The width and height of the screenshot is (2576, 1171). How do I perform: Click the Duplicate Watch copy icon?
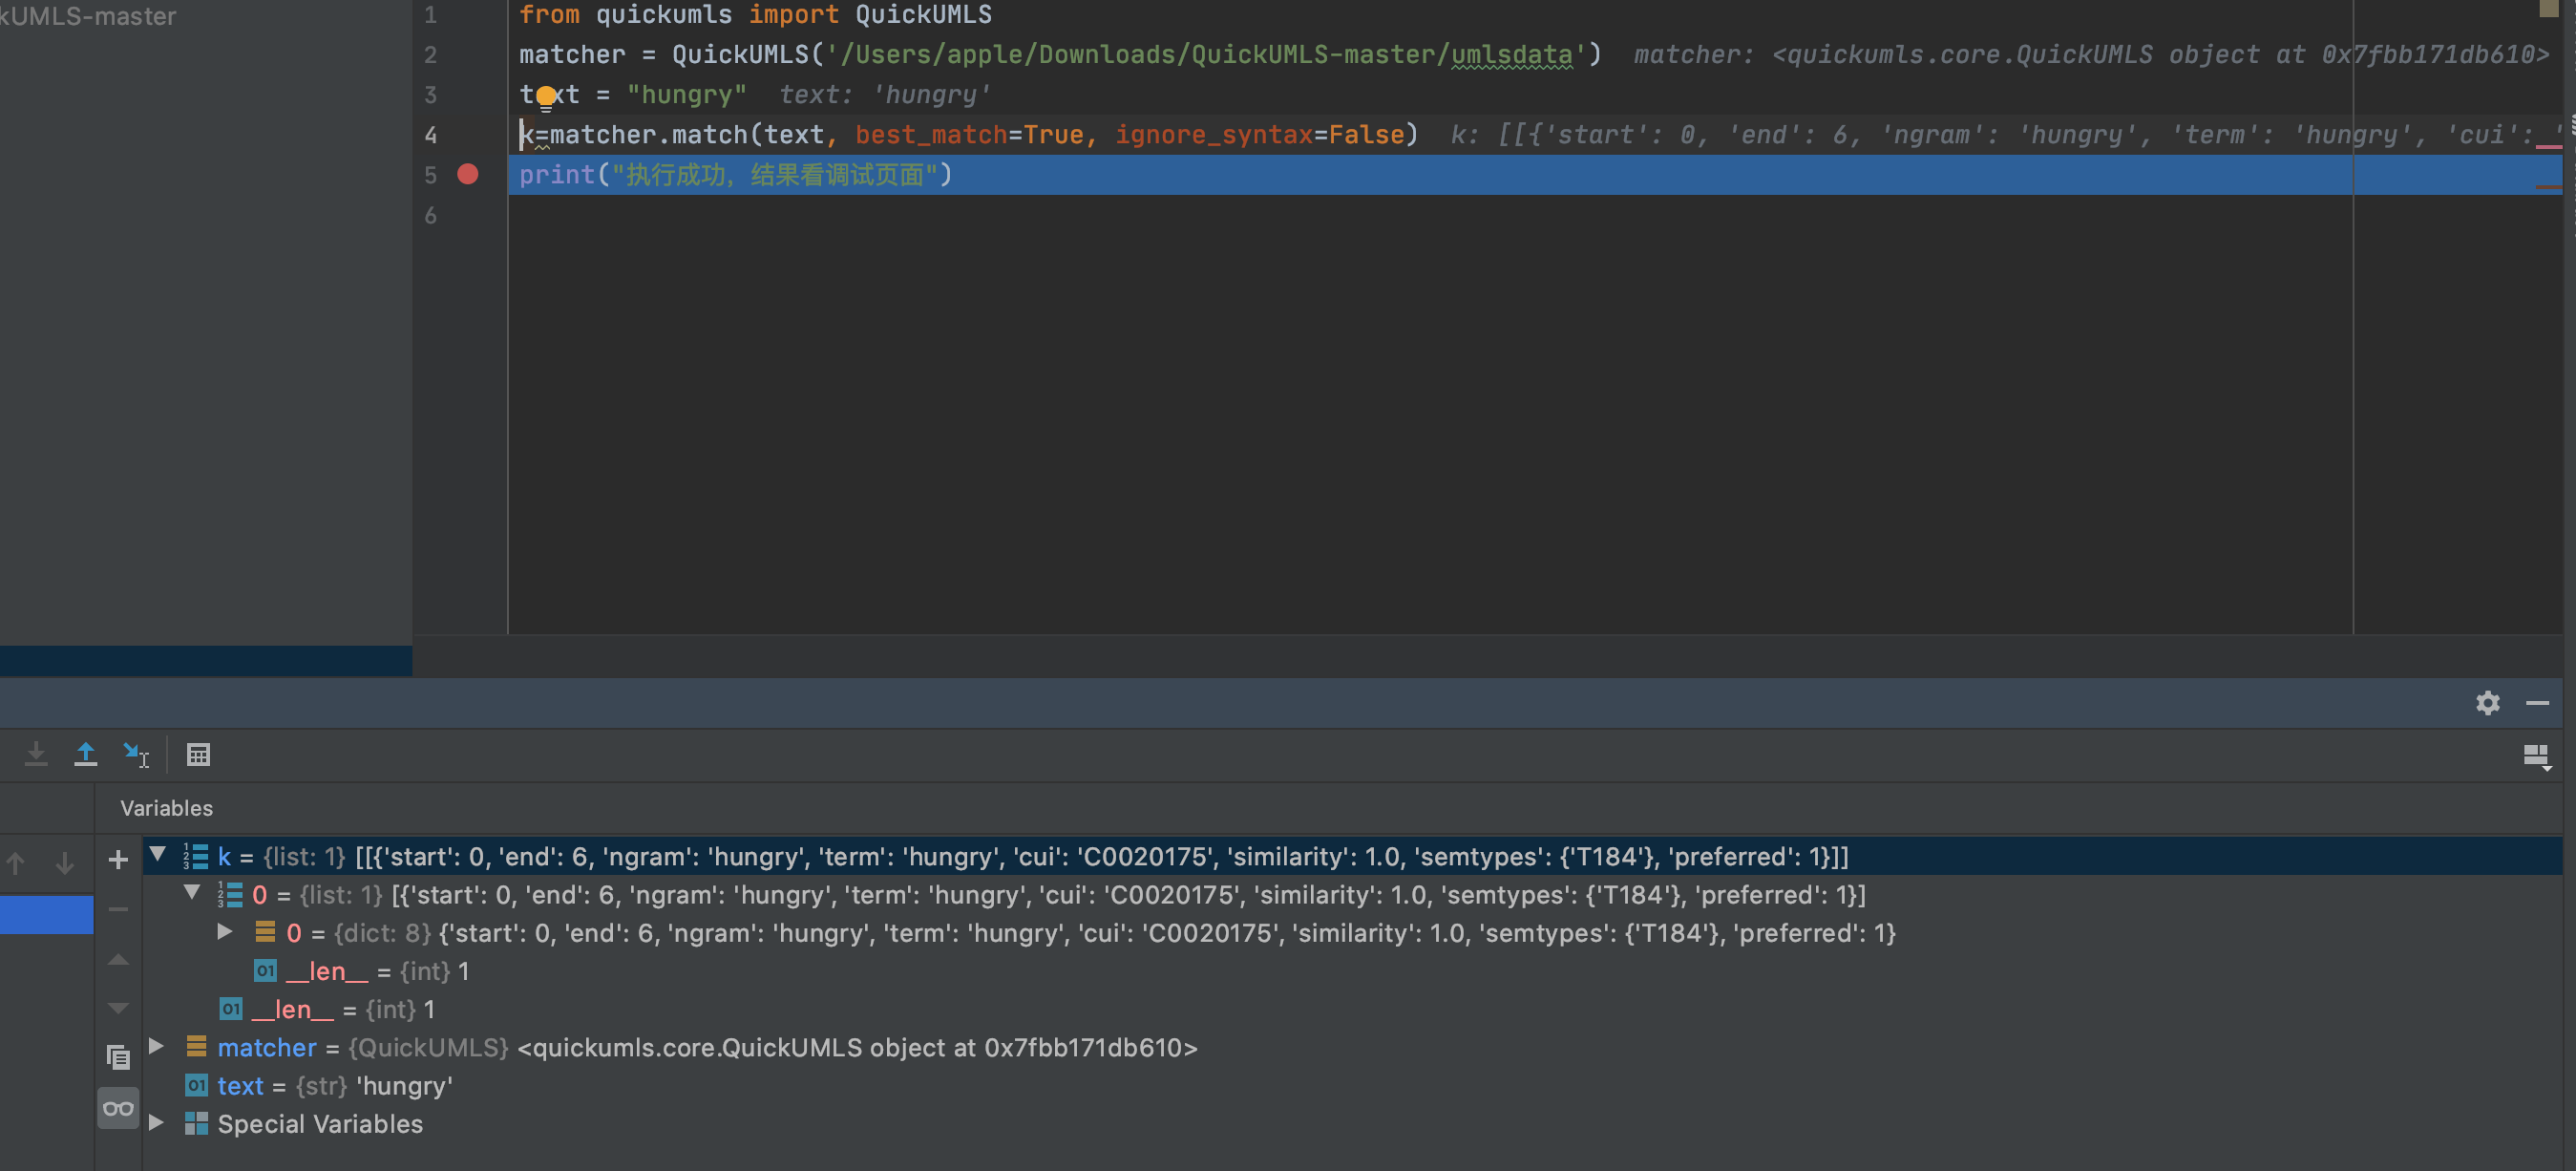click(118, 1056)
